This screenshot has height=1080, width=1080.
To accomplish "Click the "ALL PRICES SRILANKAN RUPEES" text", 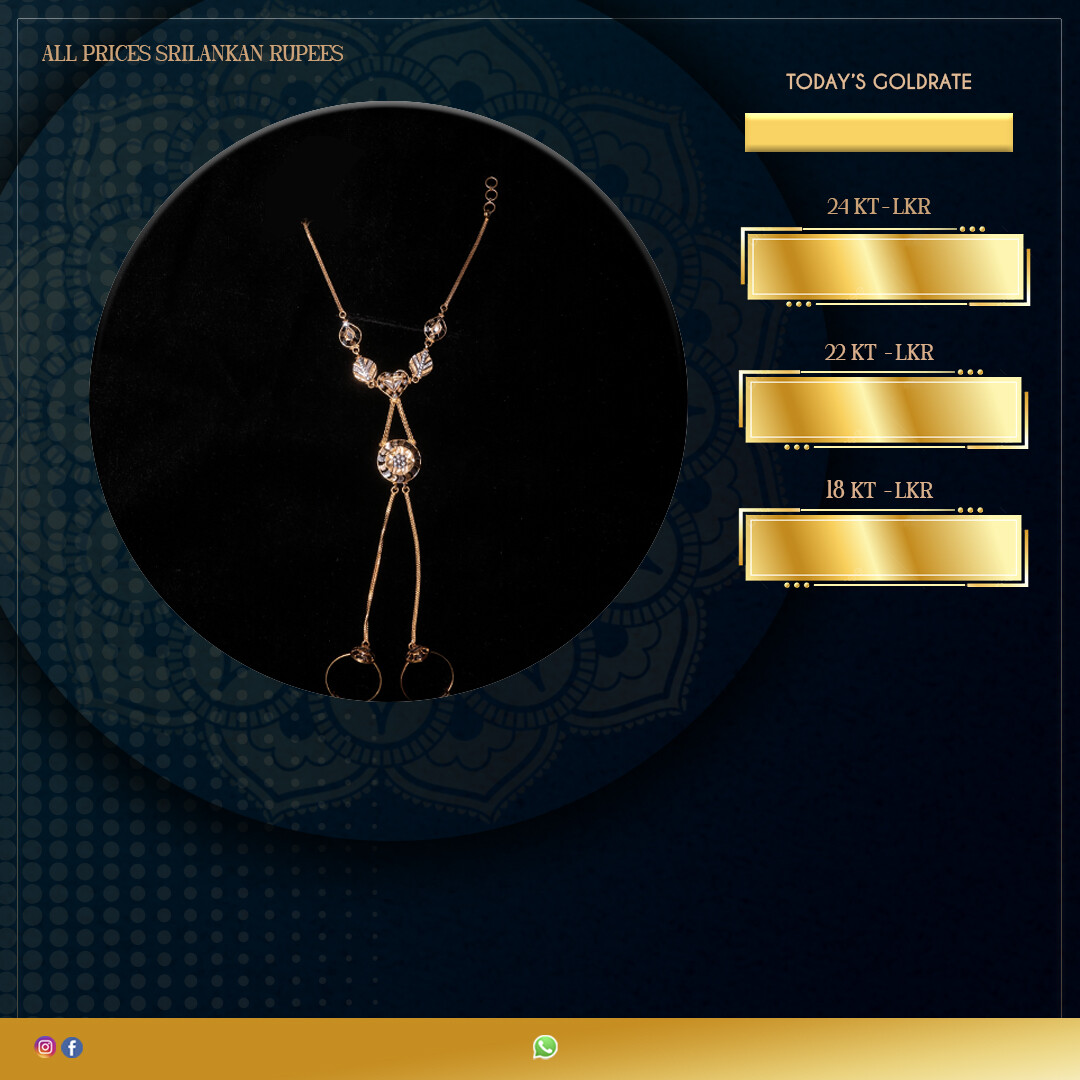I will pyautogui.click(x=193, y=54).
